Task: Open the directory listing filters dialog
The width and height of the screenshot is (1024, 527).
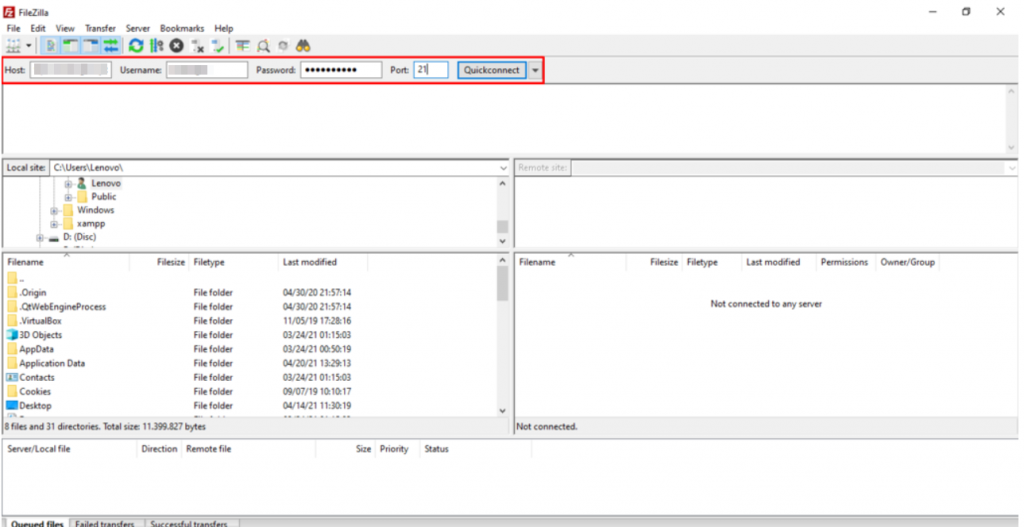Action: coord(243,46)
